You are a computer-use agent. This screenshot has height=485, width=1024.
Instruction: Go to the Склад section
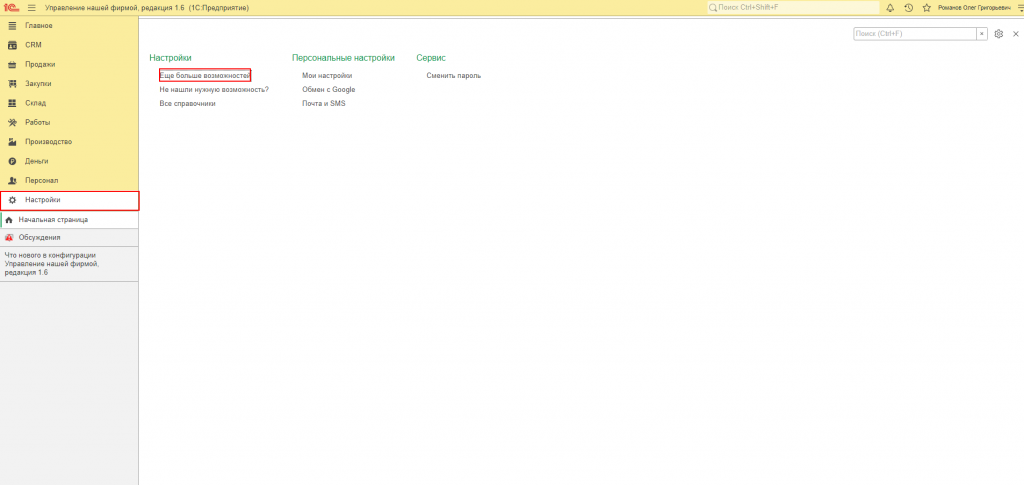[x=69, y=103]
